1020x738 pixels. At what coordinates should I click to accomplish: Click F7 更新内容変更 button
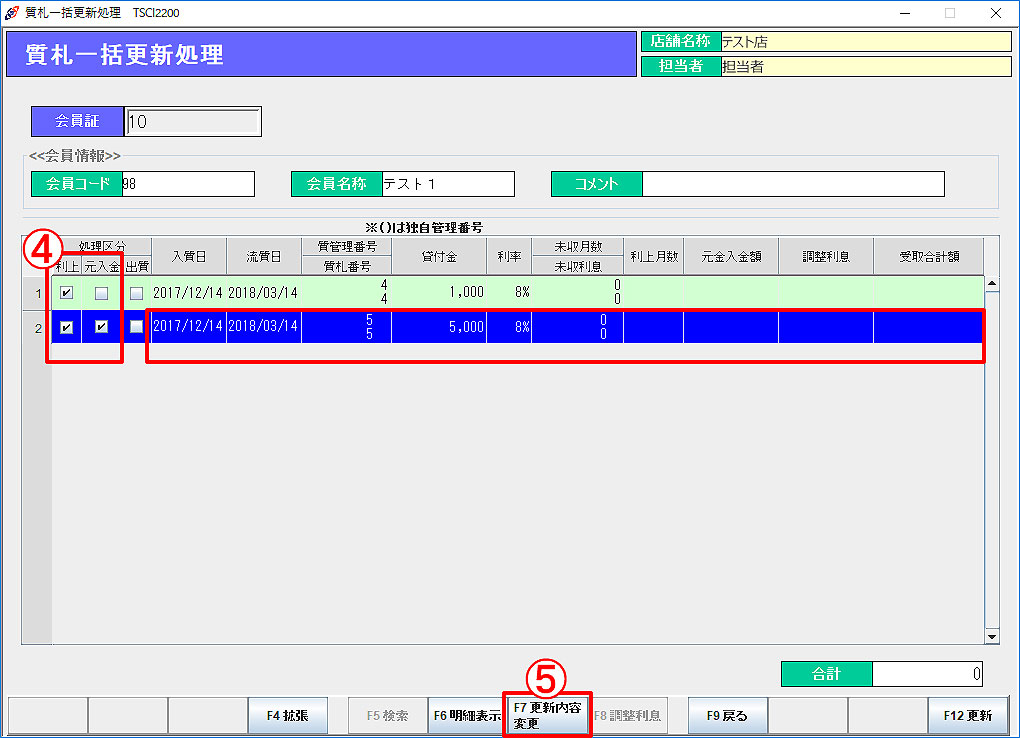click(x=547, y=715)
